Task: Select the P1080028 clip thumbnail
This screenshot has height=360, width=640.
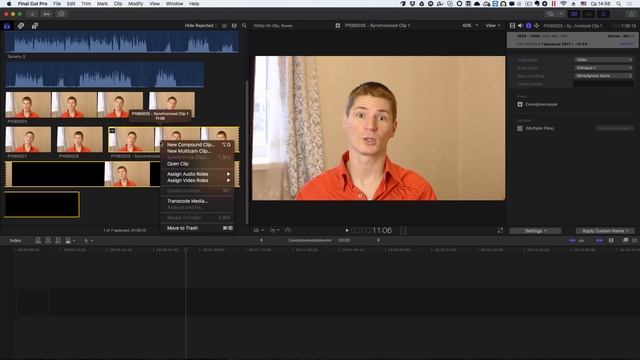Action: 80,140
